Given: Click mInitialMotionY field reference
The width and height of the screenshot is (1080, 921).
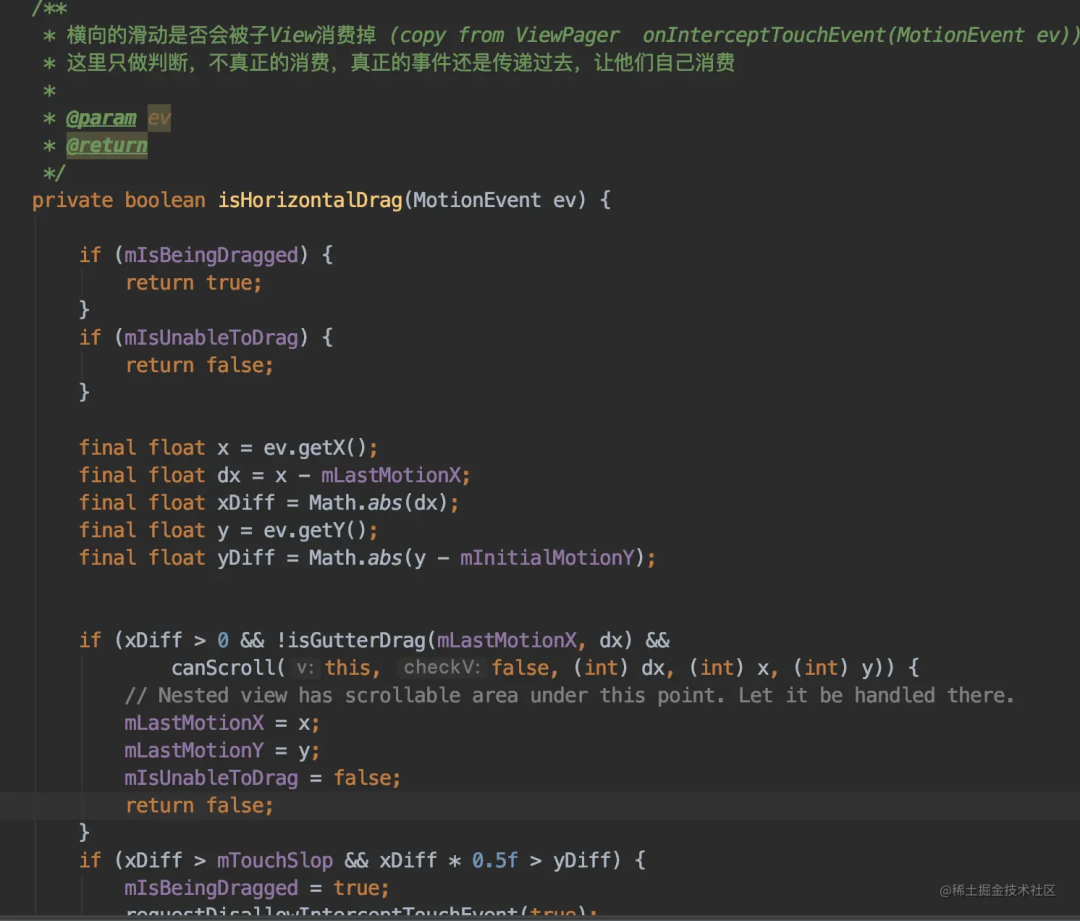Looking at the screenshot, I should point(547,558).
